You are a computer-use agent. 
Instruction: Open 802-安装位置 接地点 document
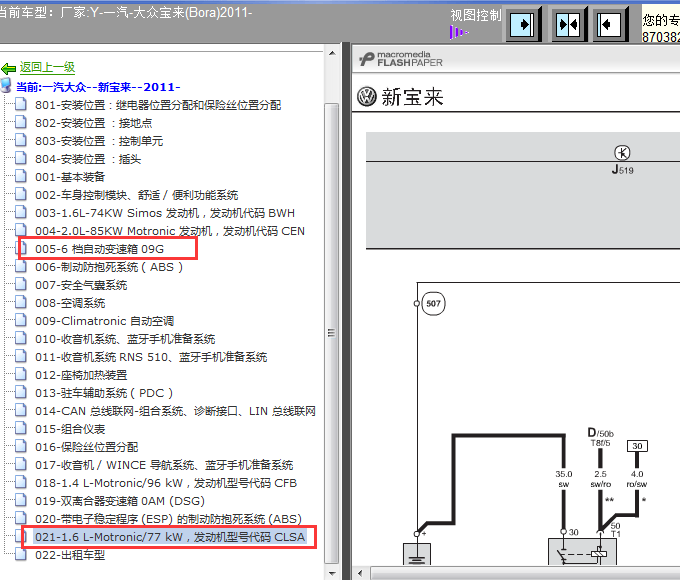(x=94, y=123)
